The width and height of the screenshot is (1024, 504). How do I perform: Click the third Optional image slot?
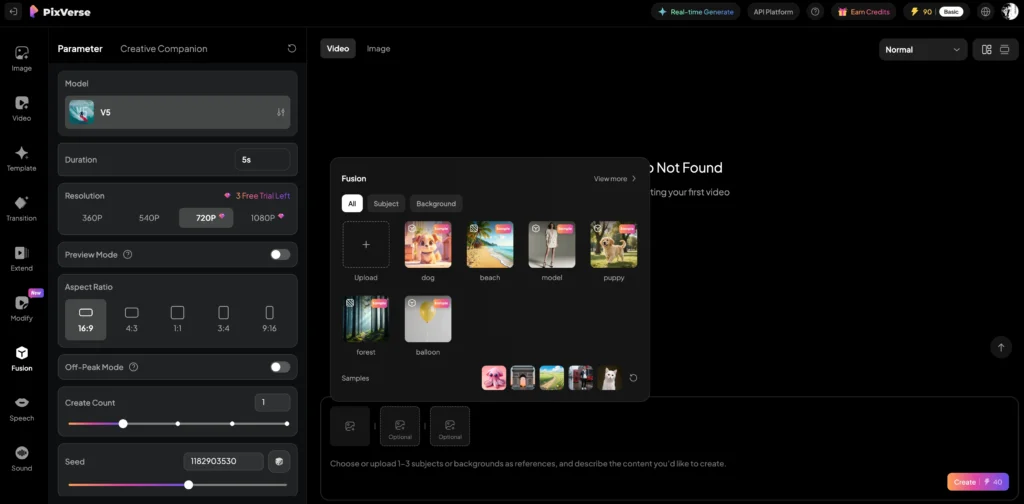click(450, 426)
